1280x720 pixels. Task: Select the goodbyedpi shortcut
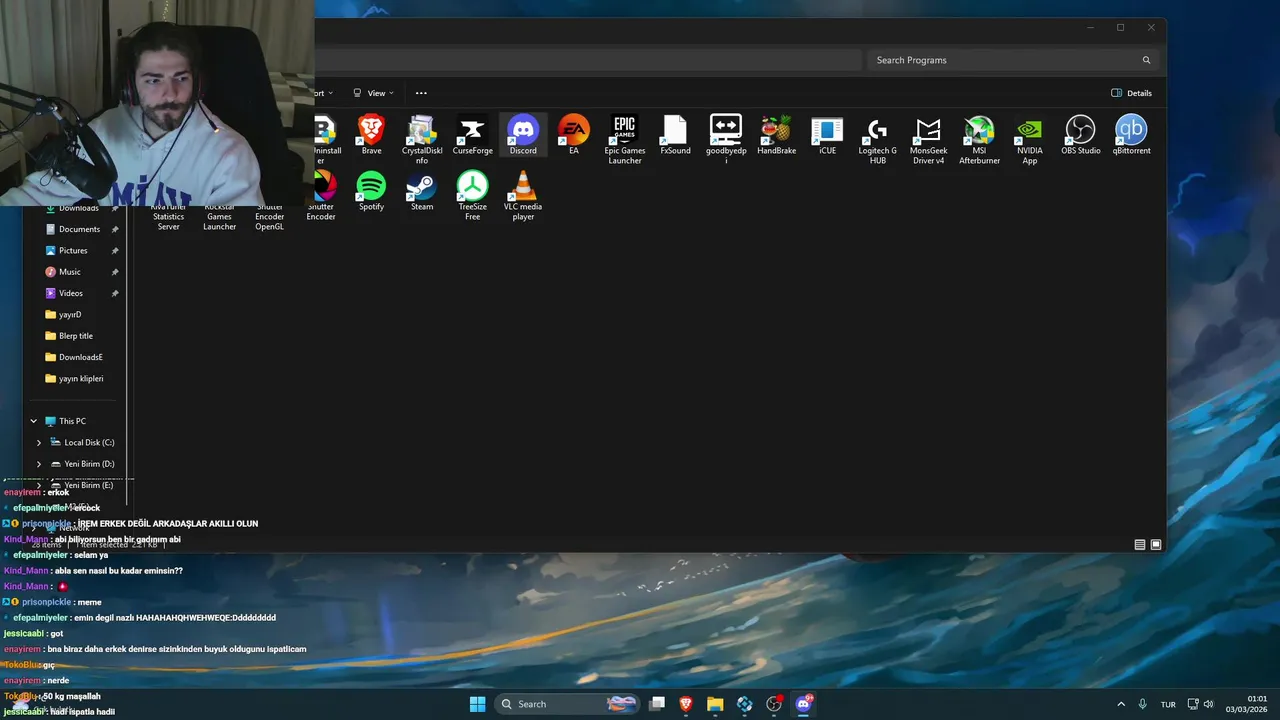point(726,140)
